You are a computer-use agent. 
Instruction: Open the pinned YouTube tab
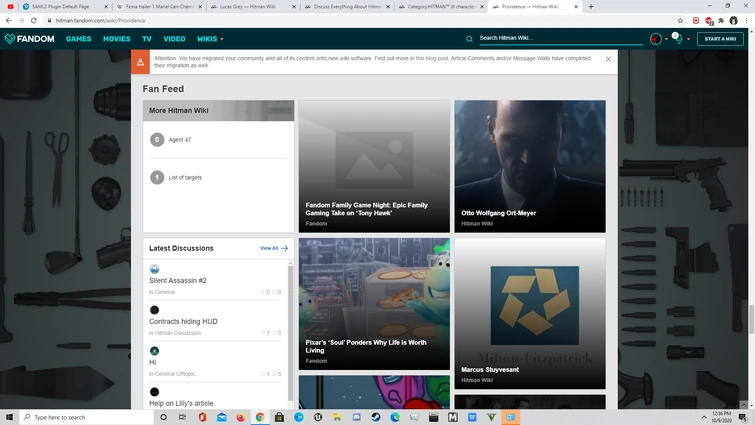click(10, 7)
